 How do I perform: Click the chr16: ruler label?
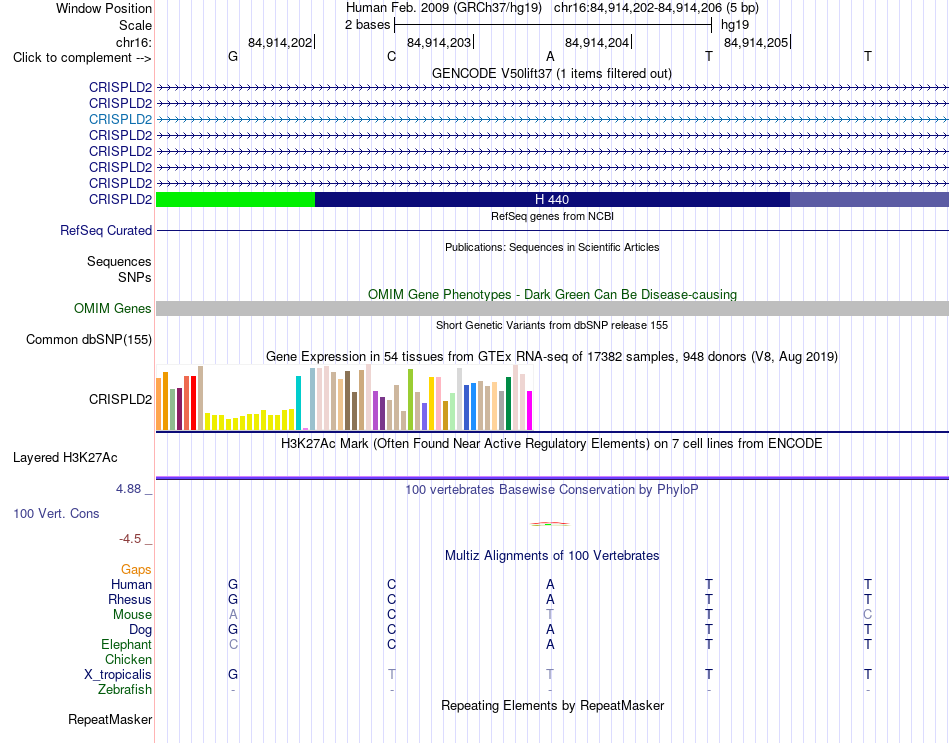(133, 42)
